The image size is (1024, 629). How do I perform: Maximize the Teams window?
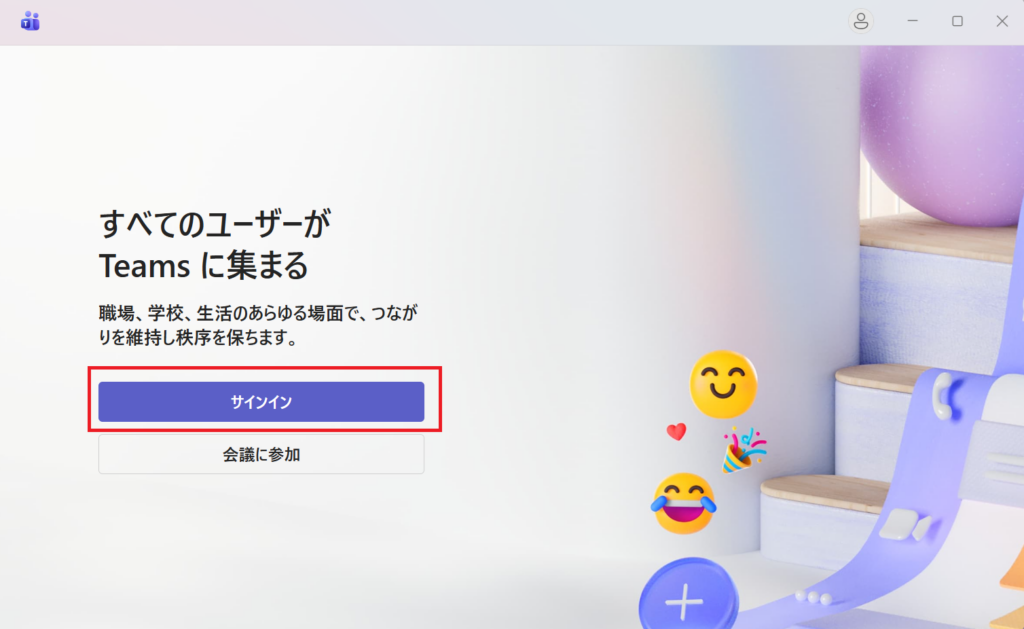point(957,22)
